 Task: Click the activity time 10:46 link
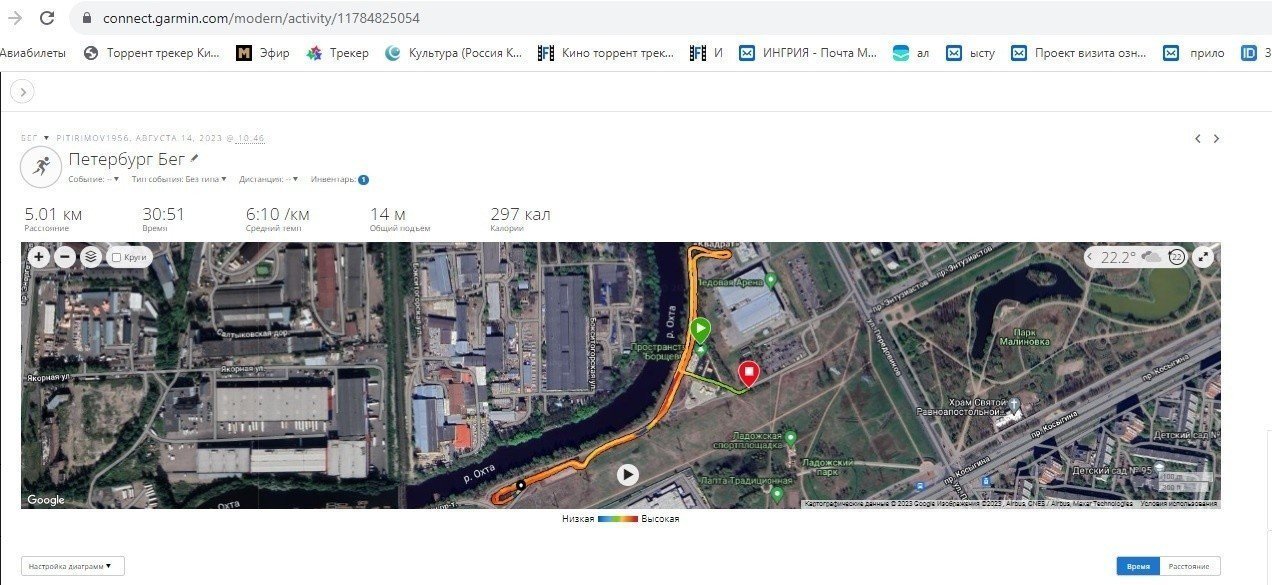click(x=251, y=138)
